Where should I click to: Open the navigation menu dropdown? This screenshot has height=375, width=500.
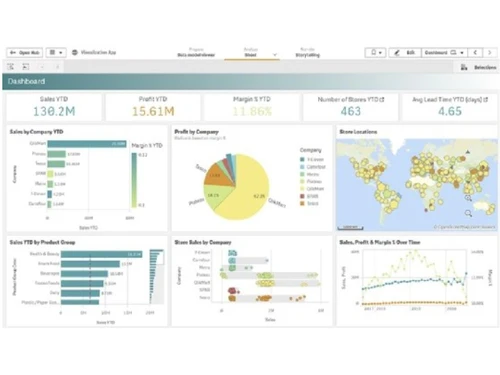[56, 53]
